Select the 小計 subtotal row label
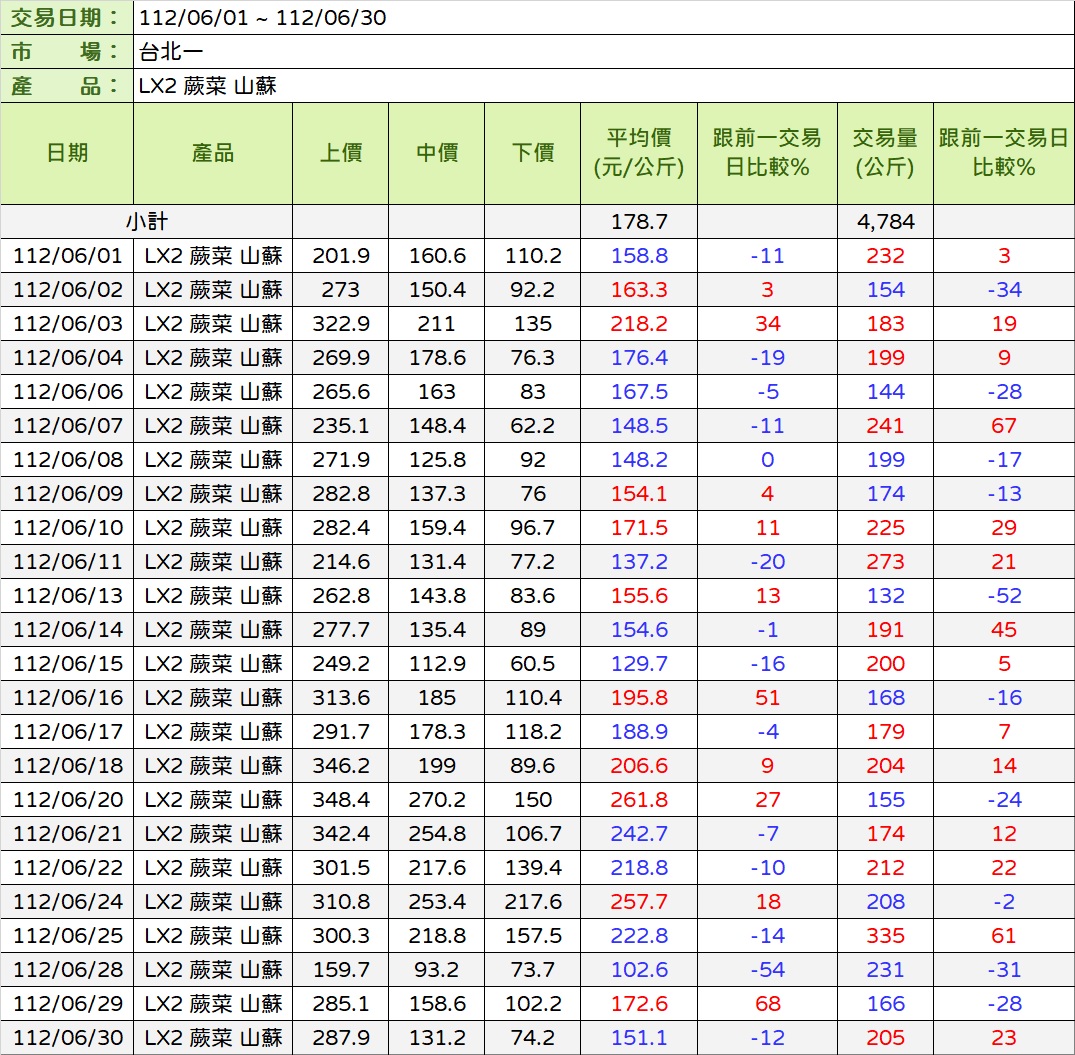The width and height of the screenshot is (1075, 1055). tap(147, 222)
